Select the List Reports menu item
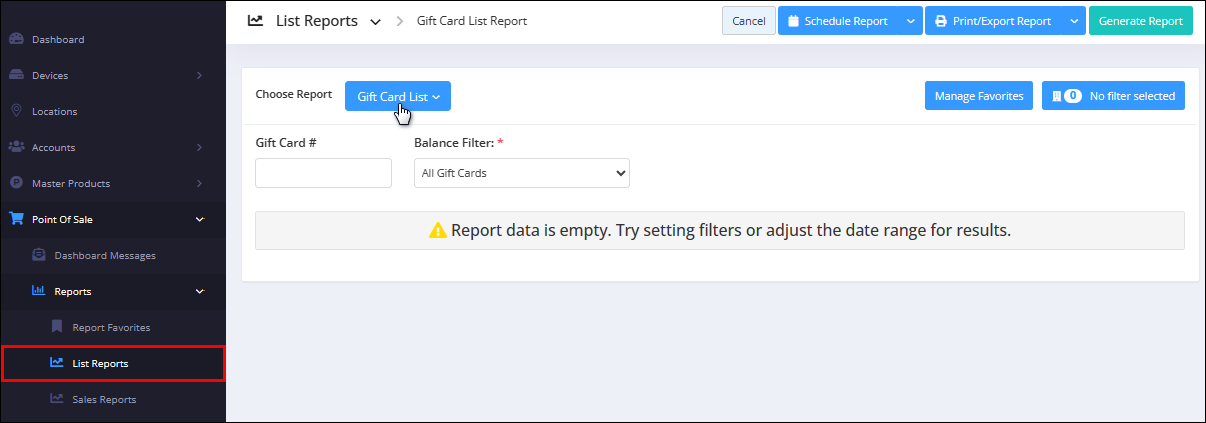 (x=113, y=363)
